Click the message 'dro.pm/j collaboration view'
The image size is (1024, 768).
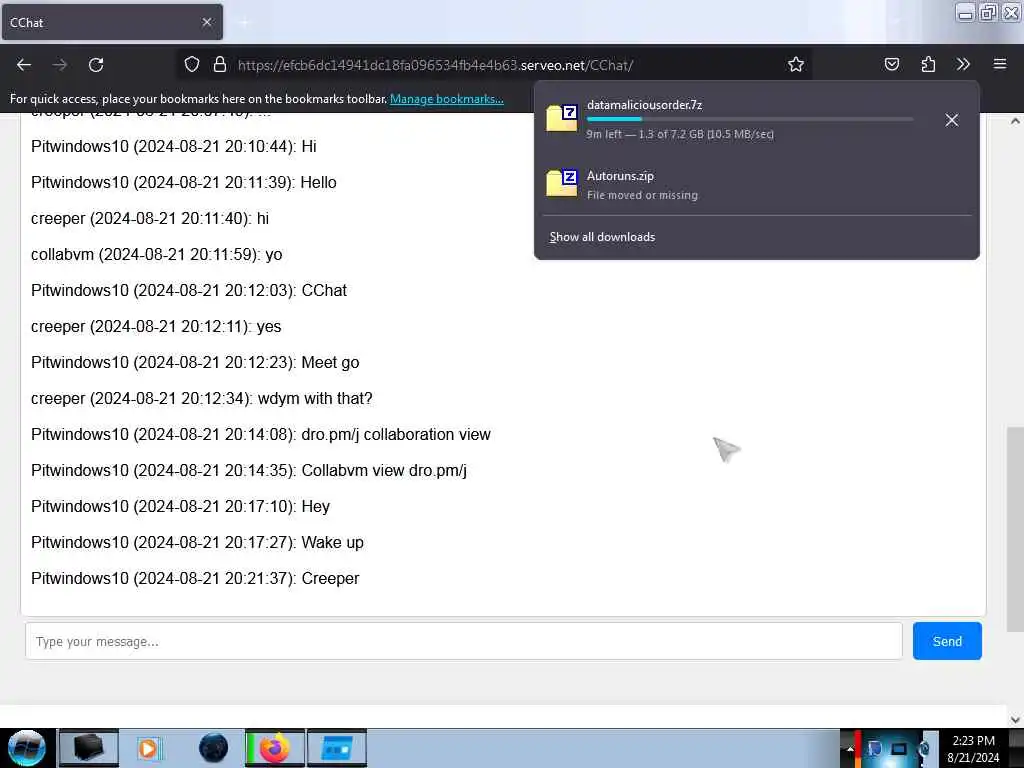pos(261,435)
